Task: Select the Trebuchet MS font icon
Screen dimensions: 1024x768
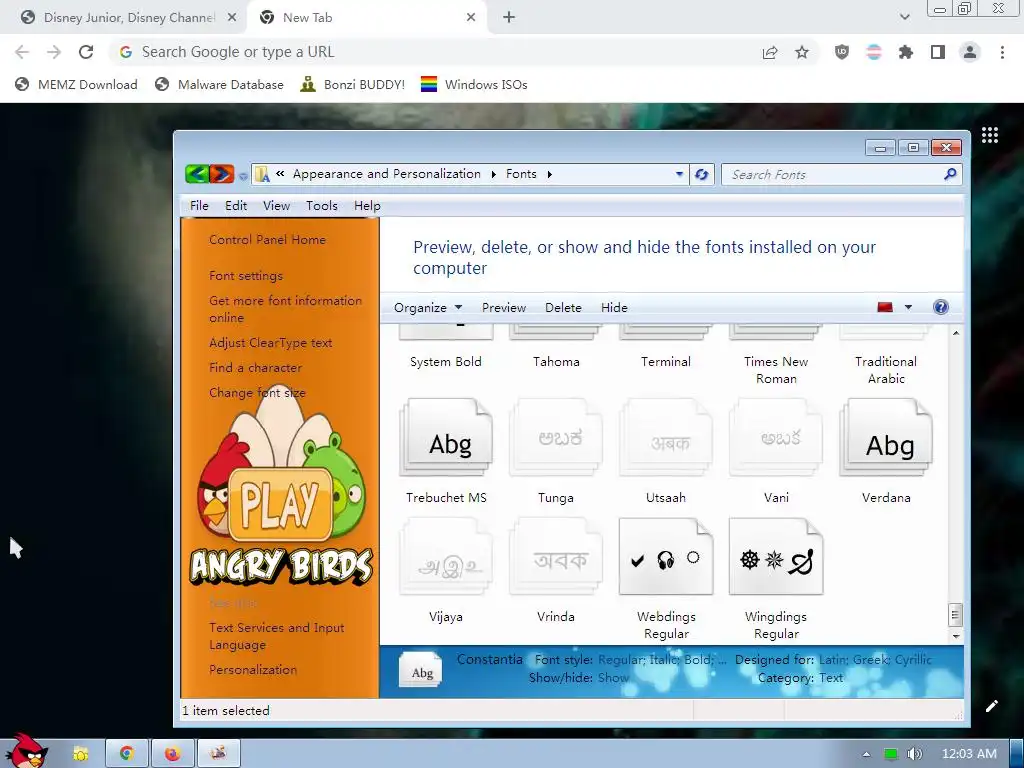Action: pos(446,438)
